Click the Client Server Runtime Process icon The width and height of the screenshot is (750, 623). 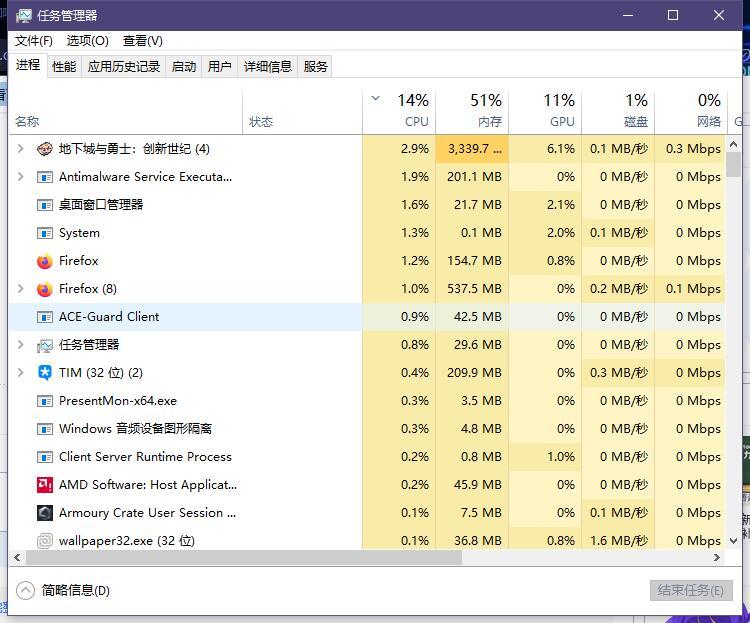point(44,457)
